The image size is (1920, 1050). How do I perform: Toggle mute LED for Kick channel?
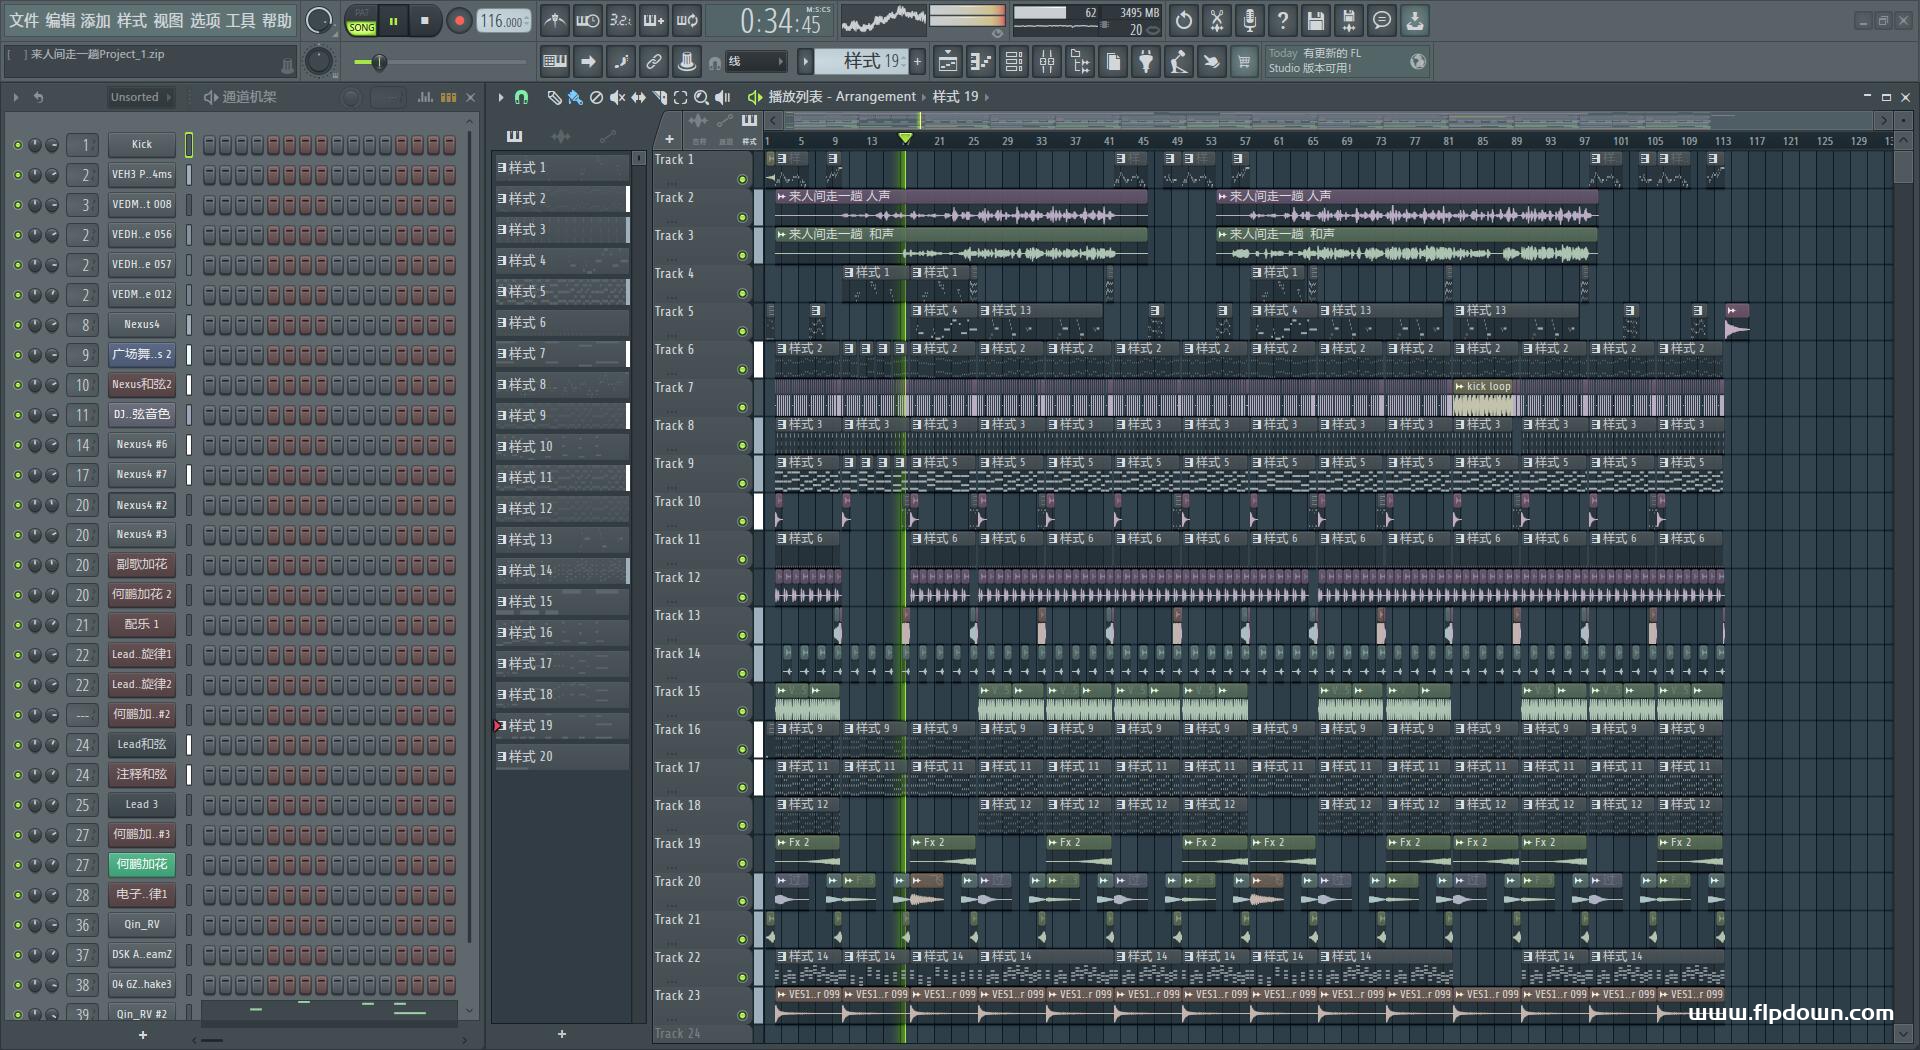[17, 145]
